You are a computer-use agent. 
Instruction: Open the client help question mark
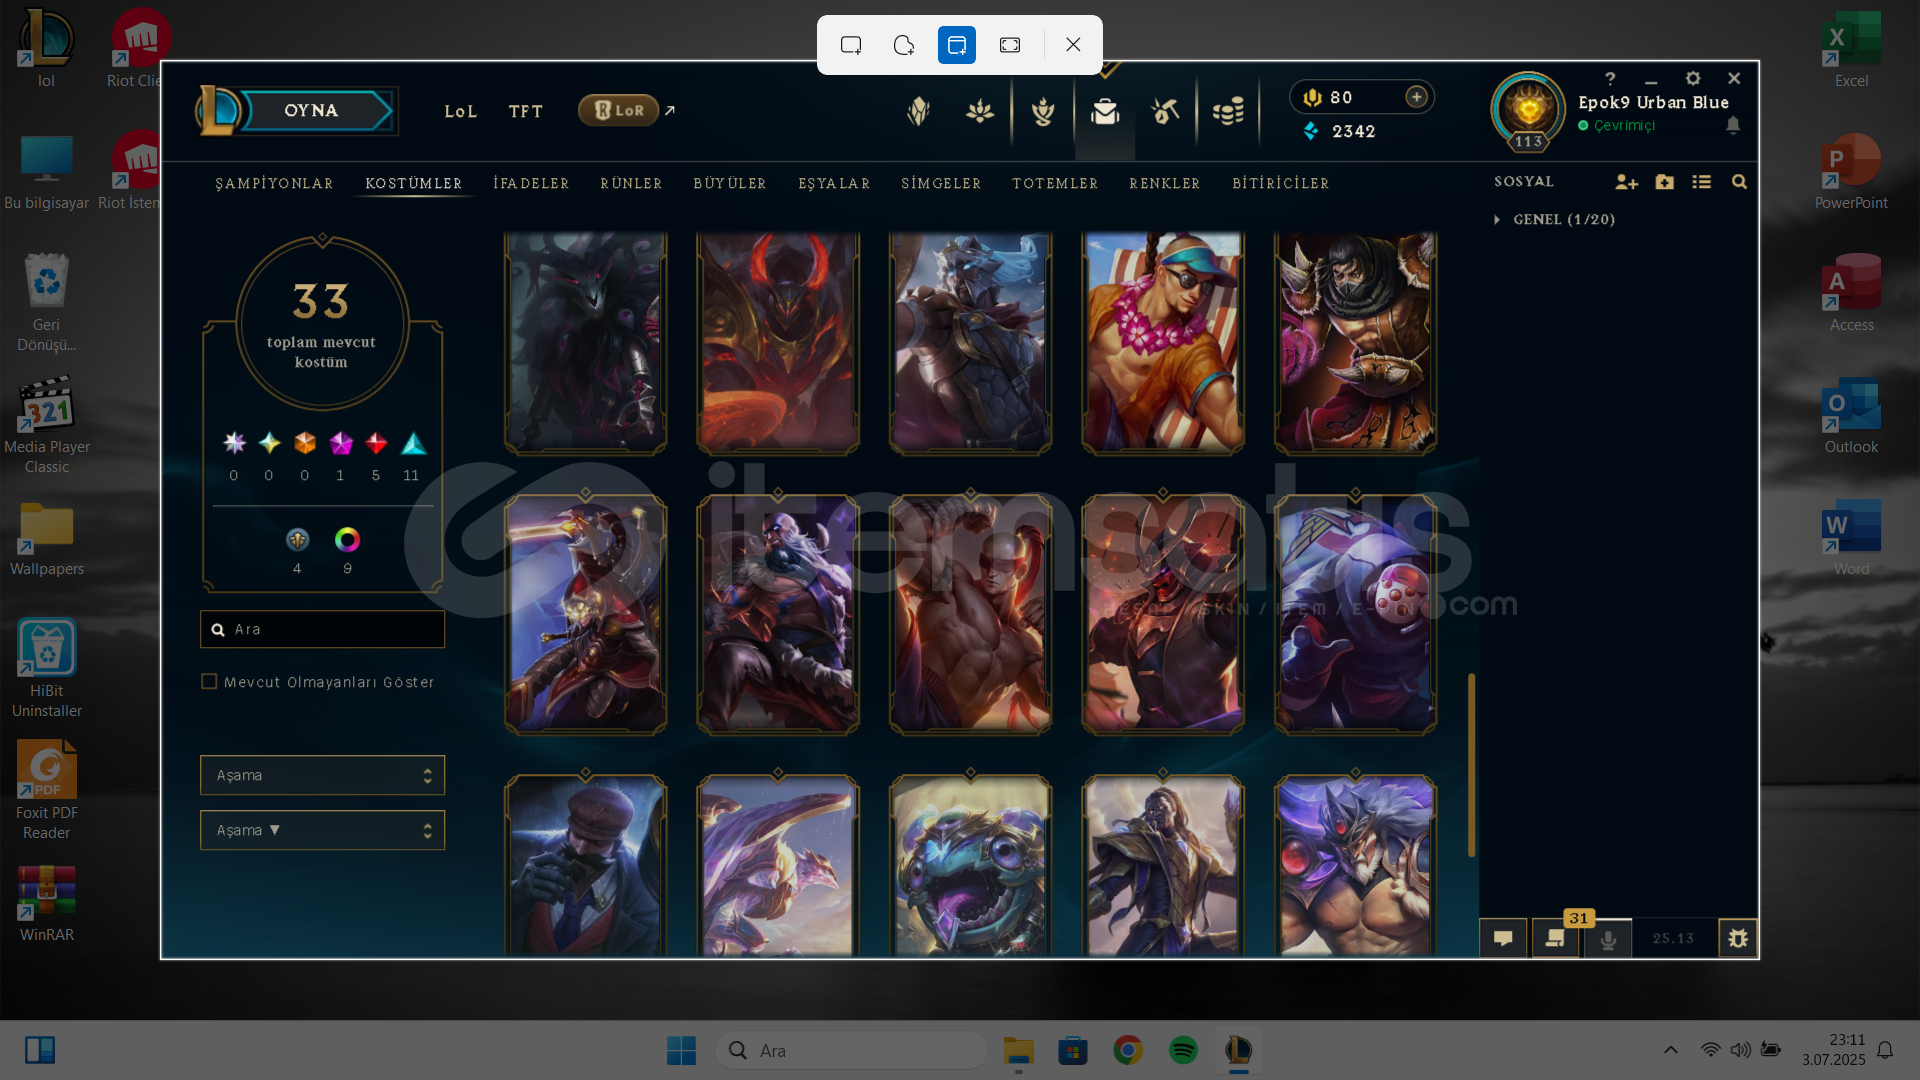click(x=1610, y=78)
